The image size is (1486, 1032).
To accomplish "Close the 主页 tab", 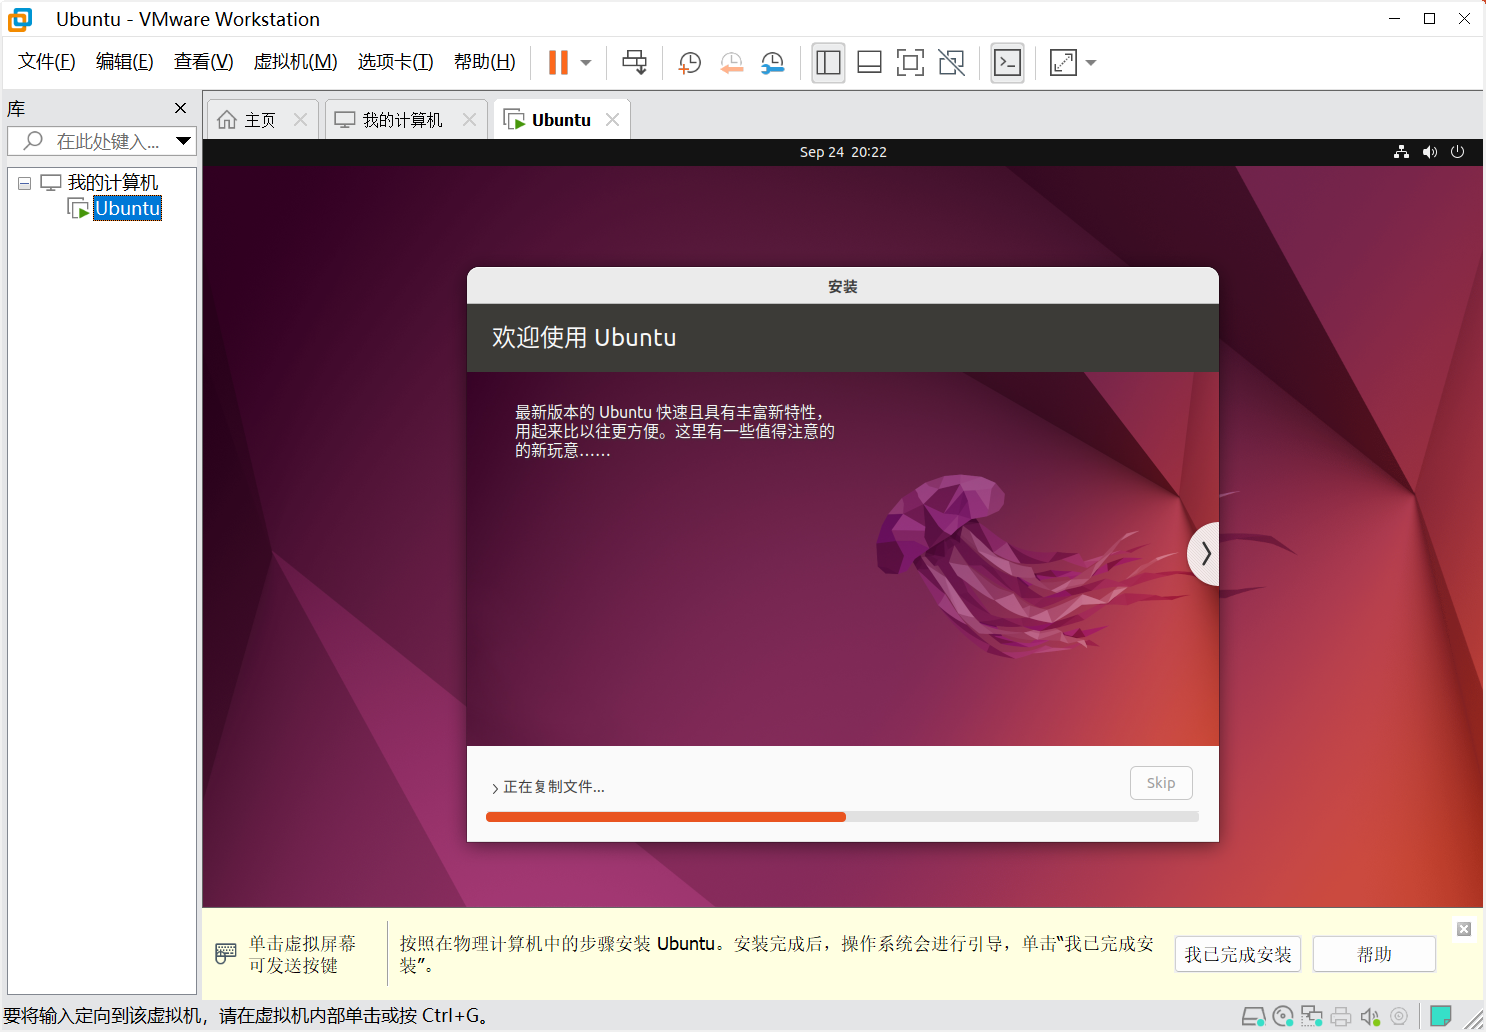I will pos(300,120).
